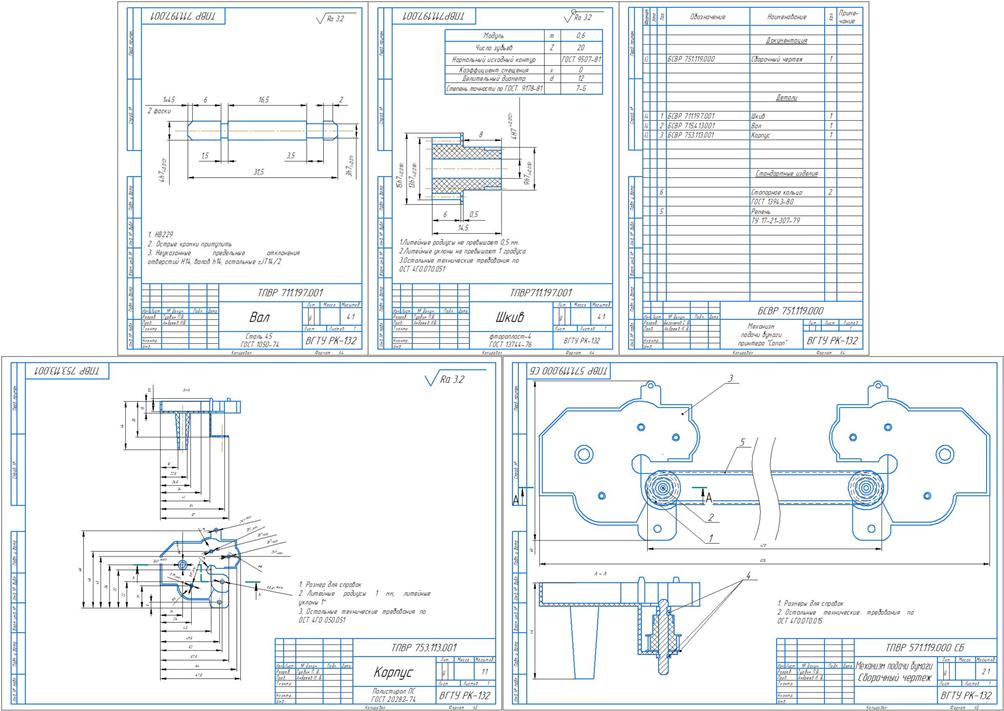
Task: Click 'БСВР 711.197.001' row in the specification
Action: [691, 117]
